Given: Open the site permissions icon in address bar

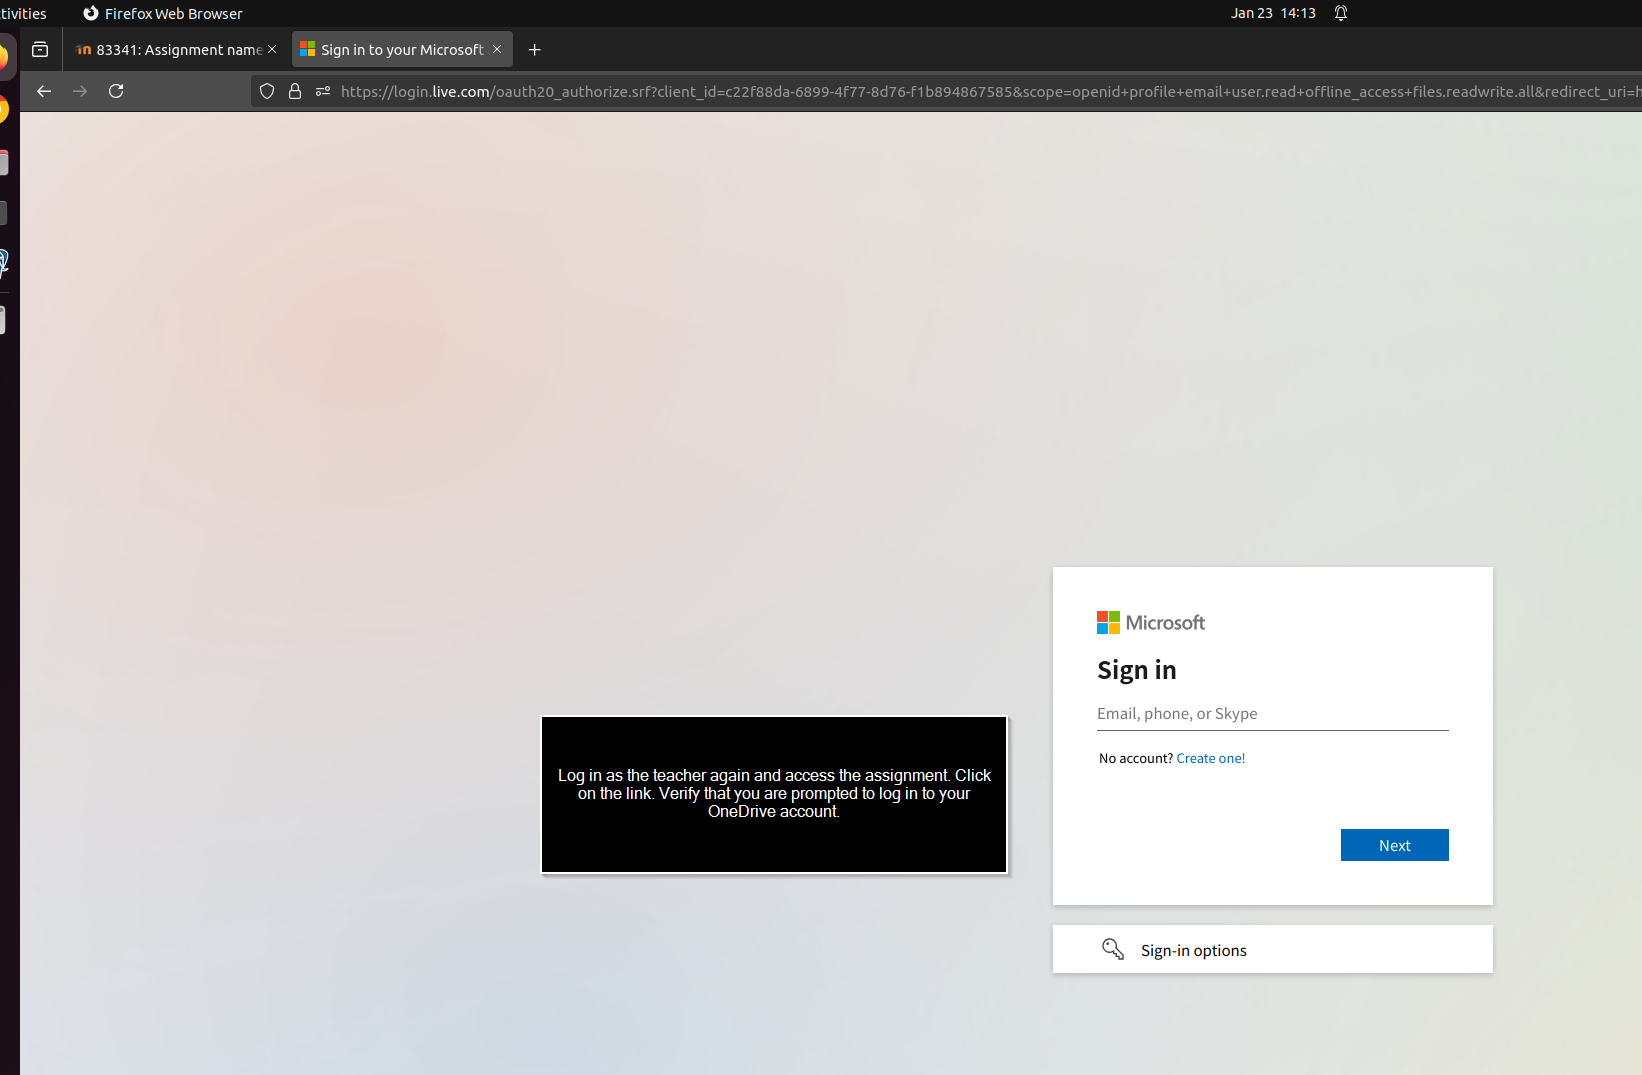Looking at the screenshot, I should [x=323, y=91].
